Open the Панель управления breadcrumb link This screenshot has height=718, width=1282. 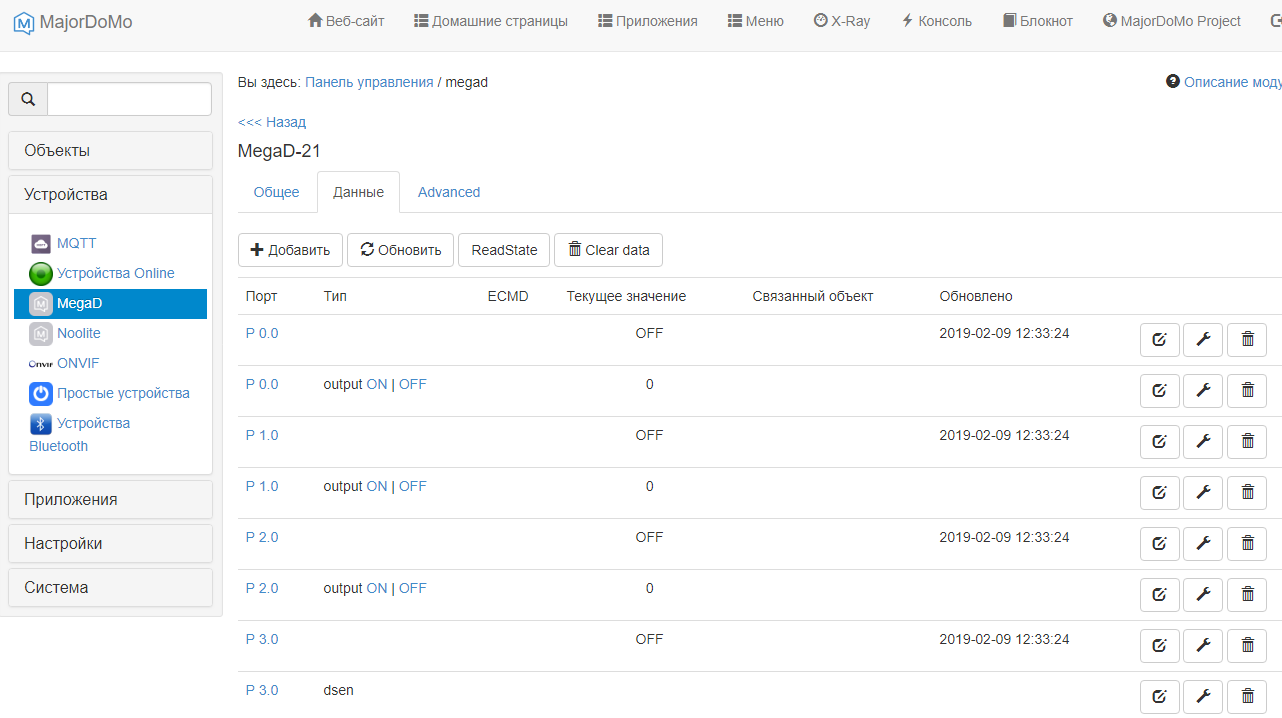pos(369,82)
